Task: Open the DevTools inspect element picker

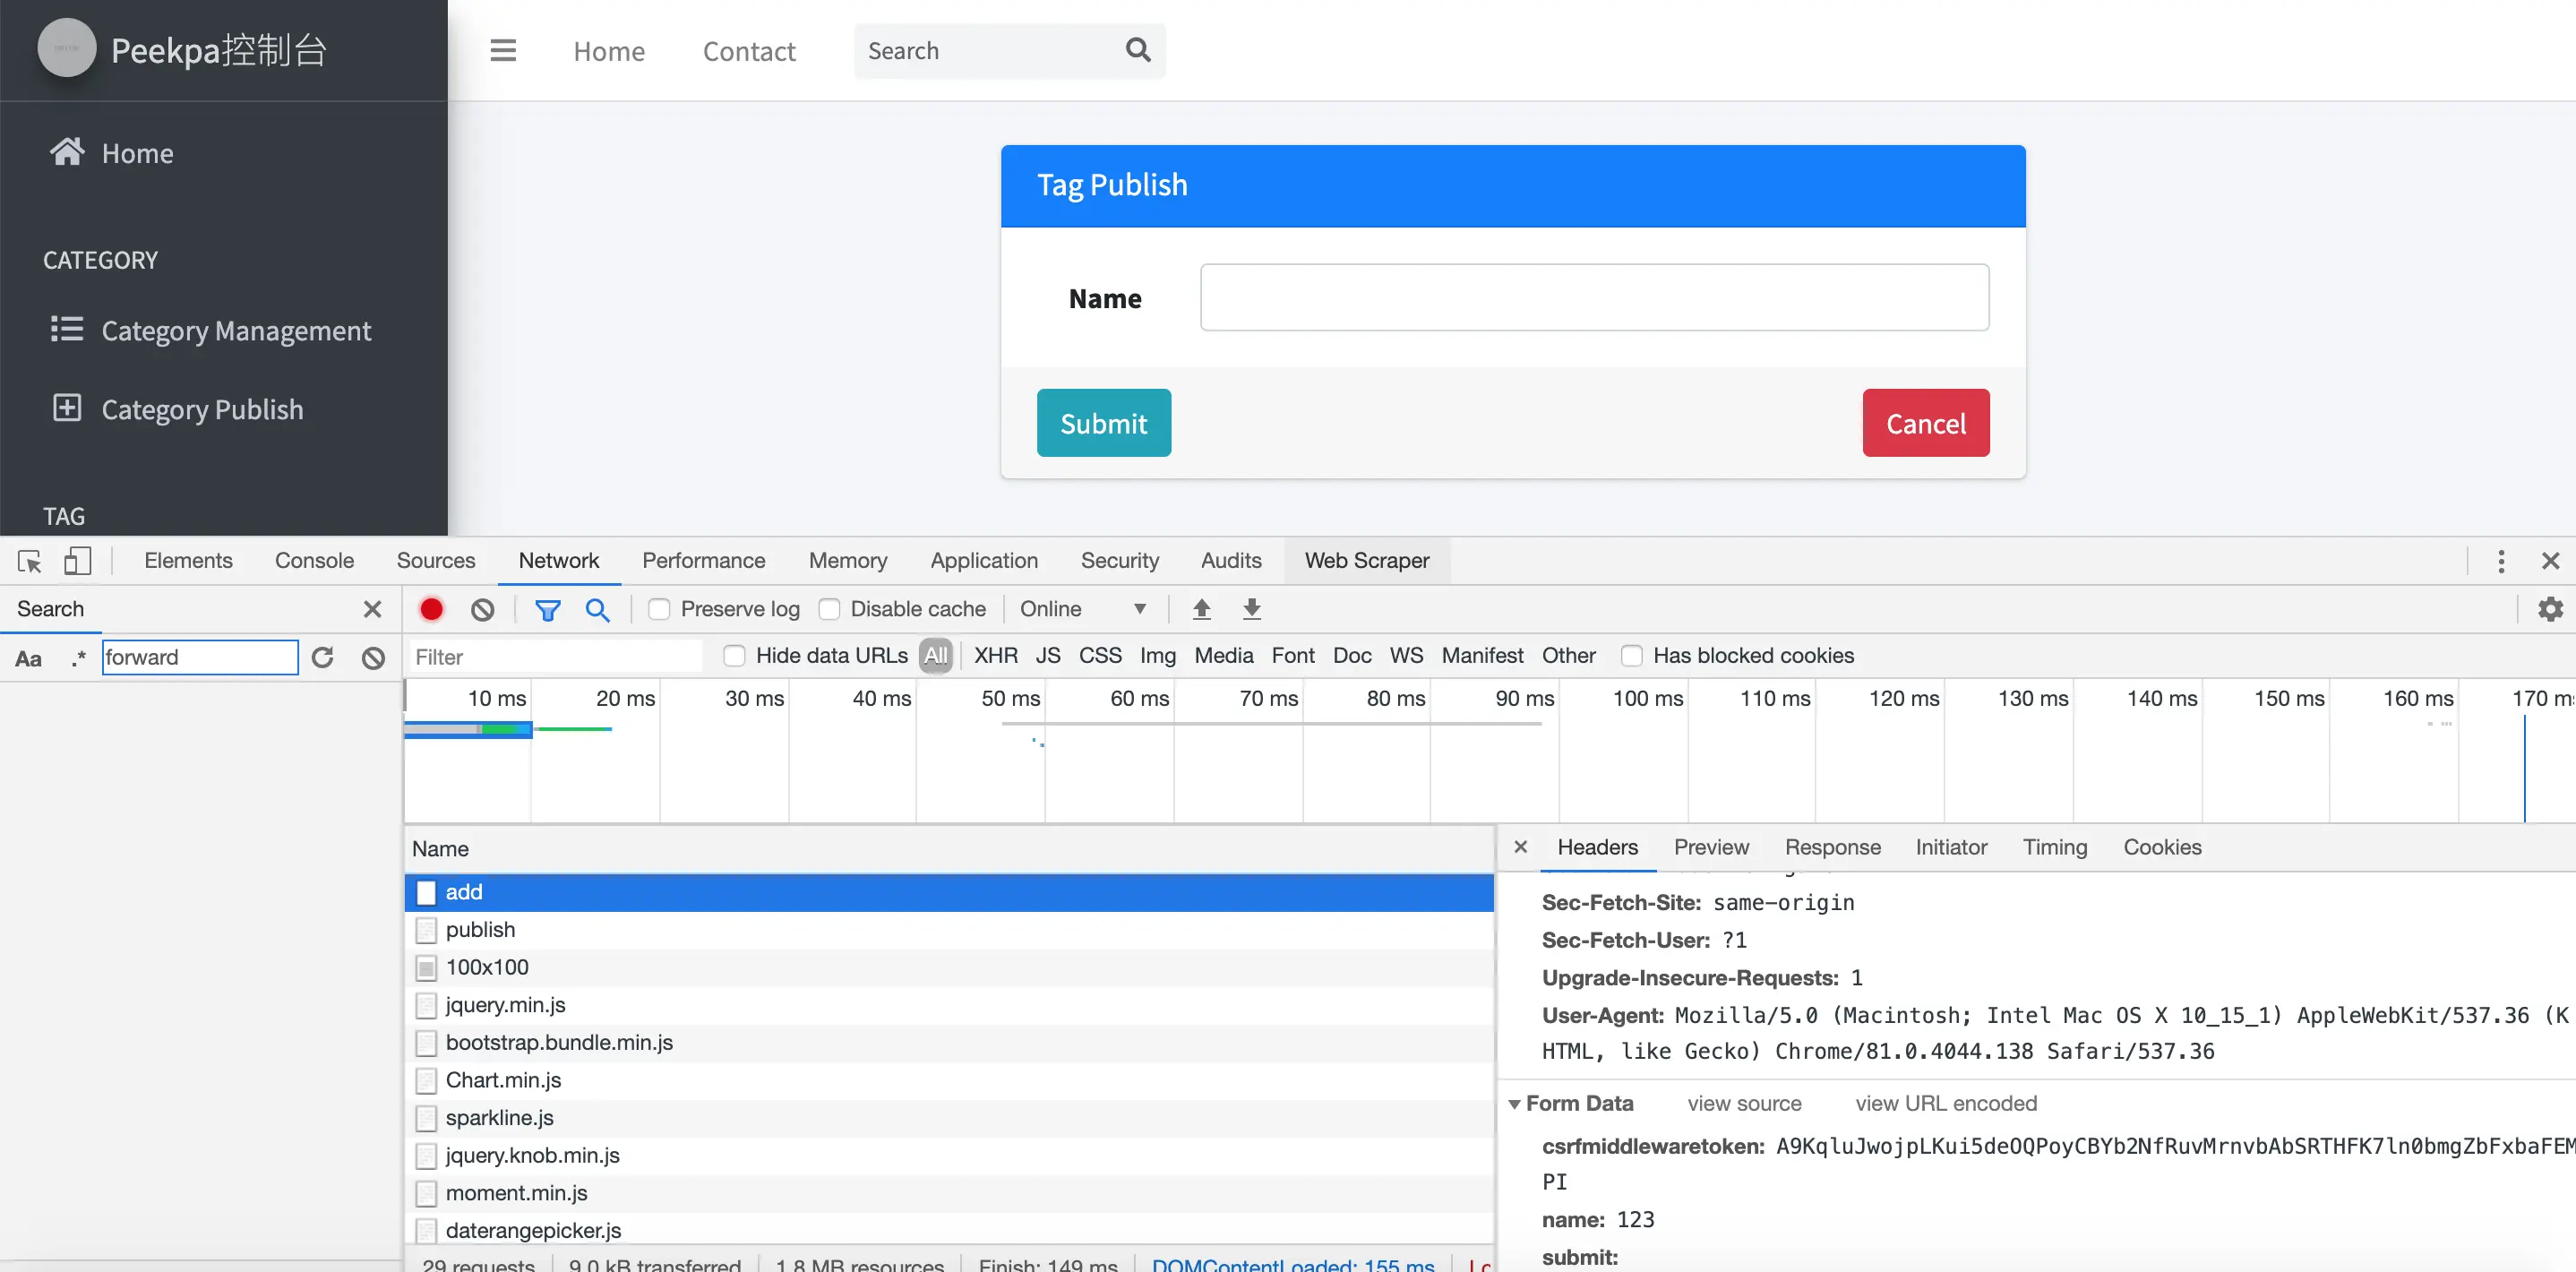Action: (x=29, y=561)
